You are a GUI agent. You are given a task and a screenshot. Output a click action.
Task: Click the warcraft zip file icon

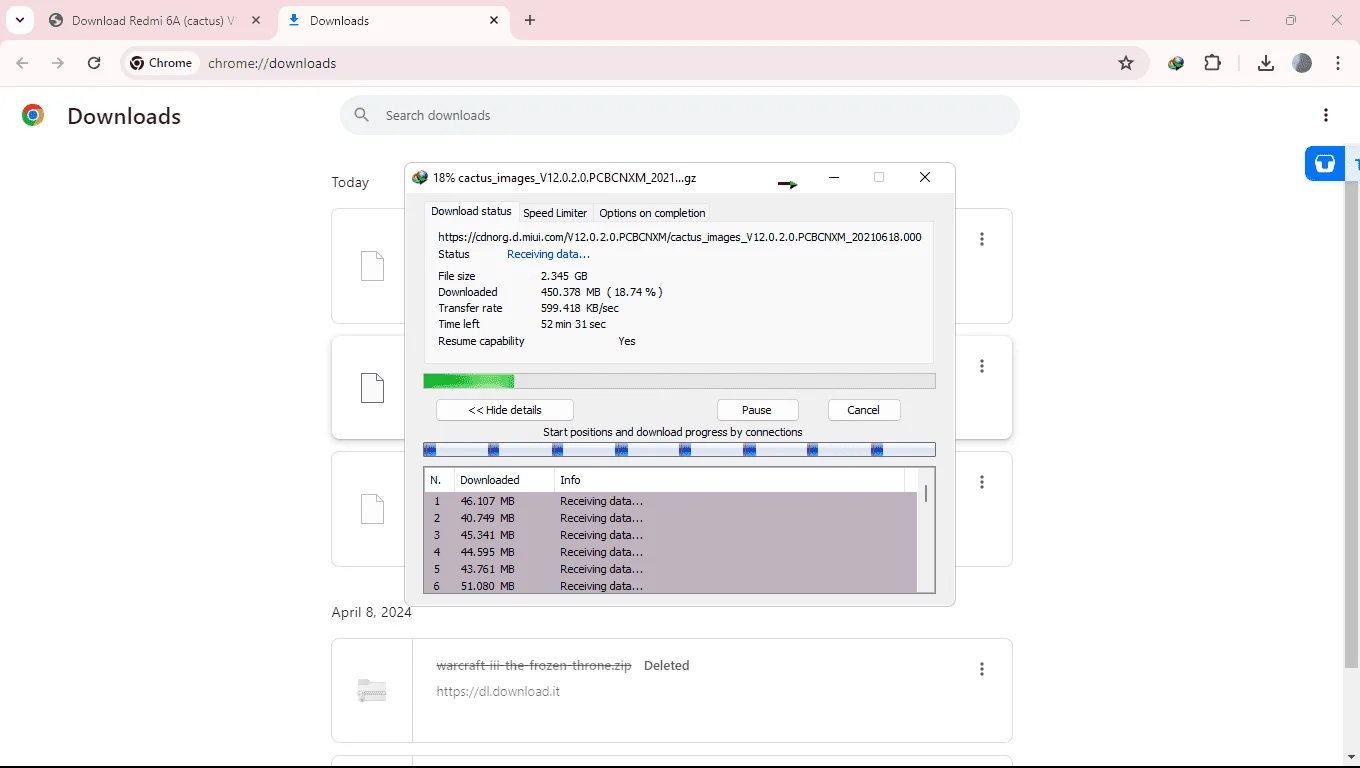pyautogui.click(x=372, y=690)
